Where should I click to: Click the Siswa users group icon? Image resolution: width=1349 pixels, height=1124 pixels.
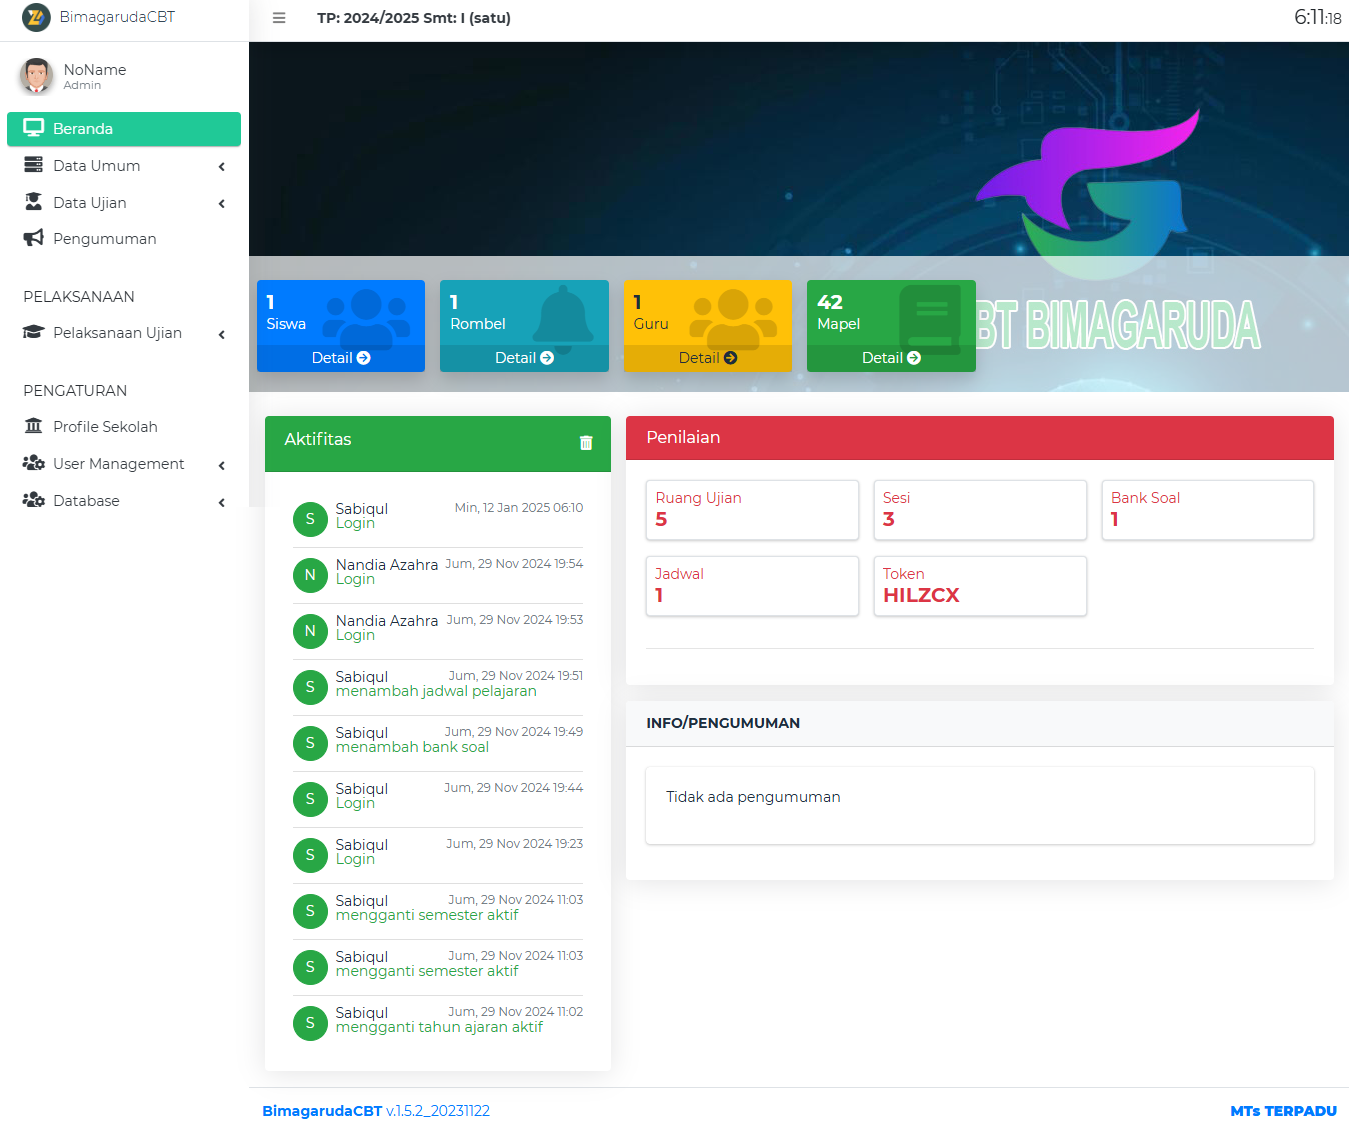coord(367,318)
